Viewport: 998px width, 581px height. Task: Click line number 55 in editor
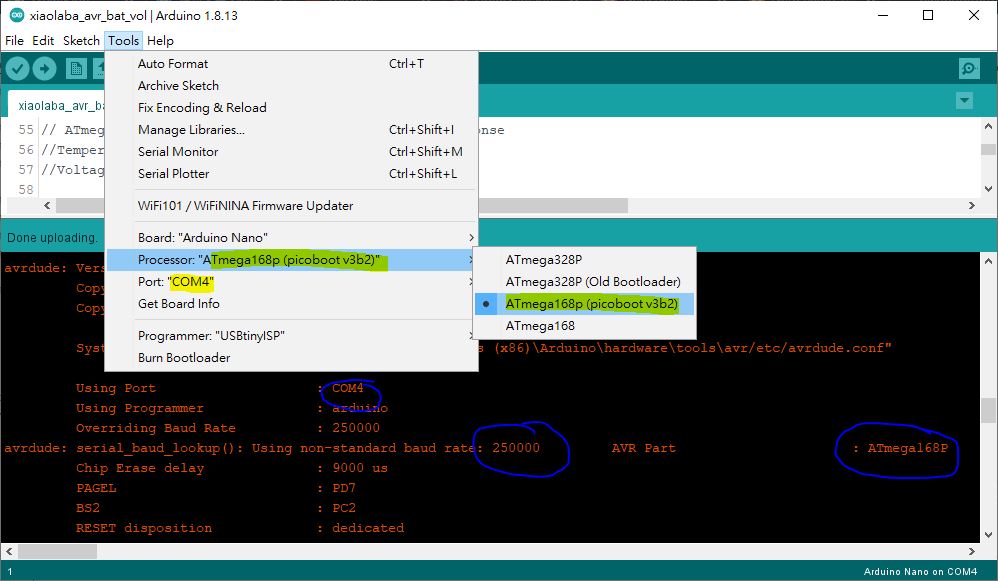25,130
